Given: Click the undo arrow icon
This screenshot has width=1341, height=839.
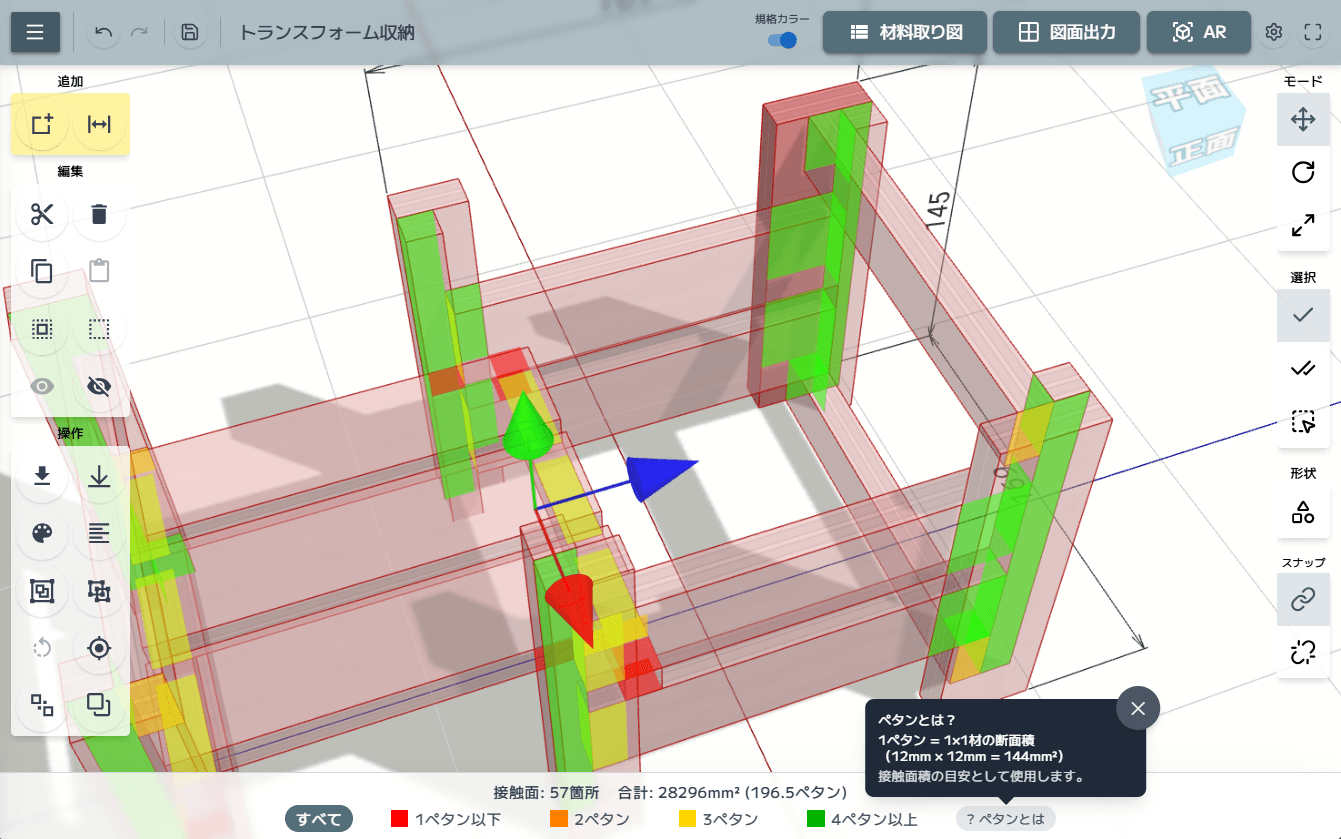Looking at the screenshot, I should 103,32.
